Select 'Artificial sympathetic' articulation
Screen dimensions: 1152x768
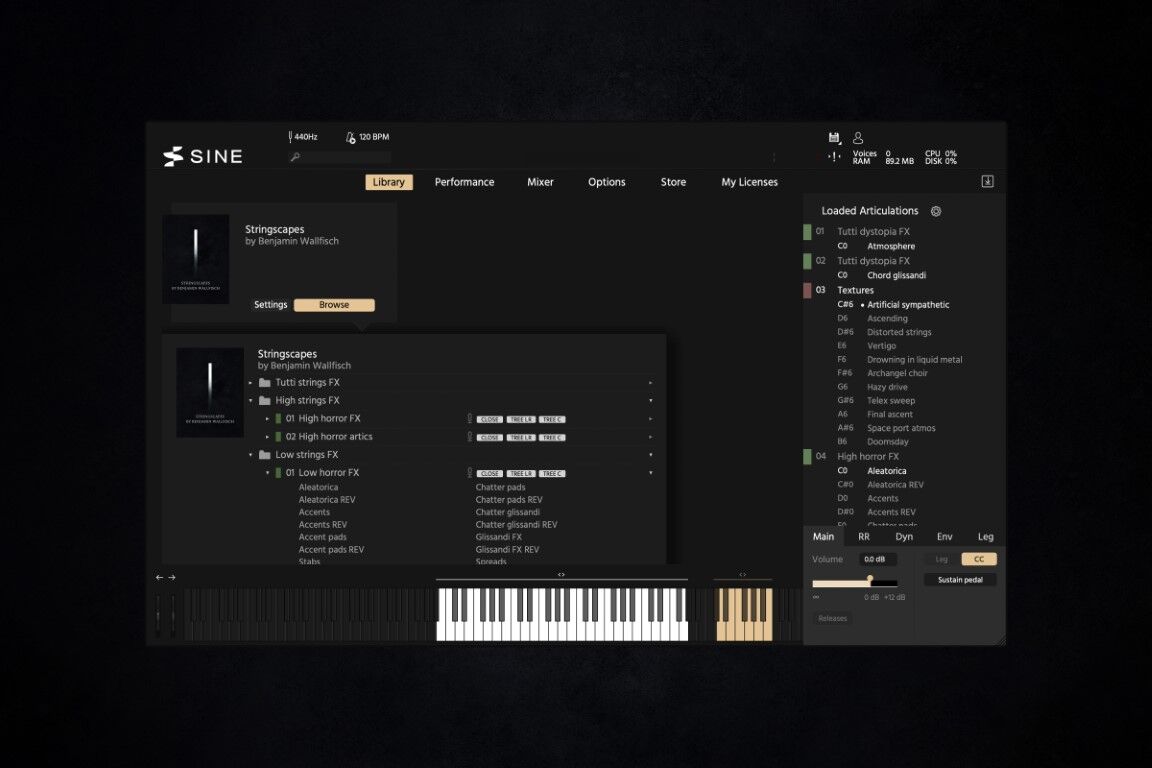point(908,304)
